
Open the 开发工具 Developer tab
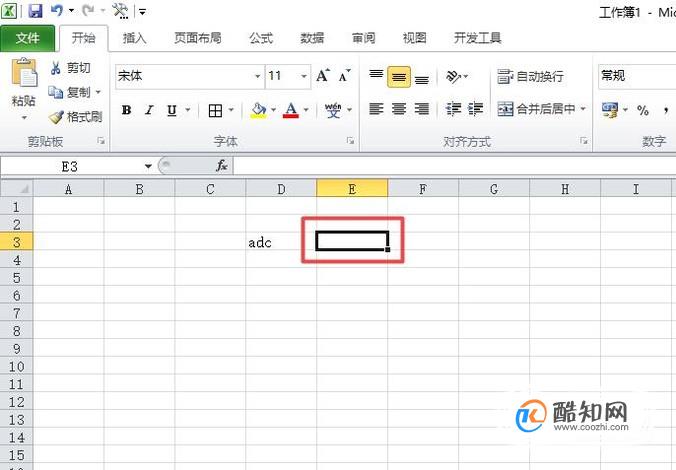click(x=477, y=38)
